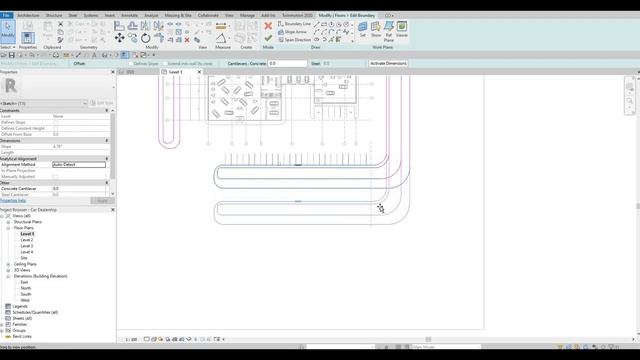Select the Boundary Line tool
Screen dimensions: 640x360
(x=294, y=24)
